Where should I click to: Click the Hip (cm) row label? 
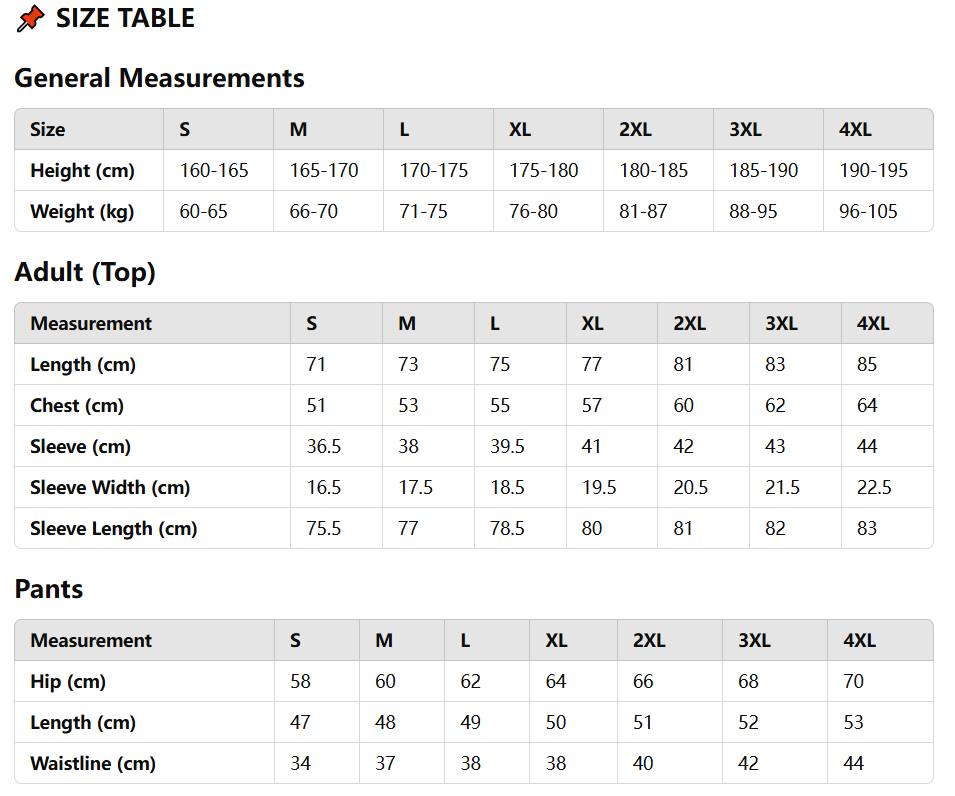(68, 682)
